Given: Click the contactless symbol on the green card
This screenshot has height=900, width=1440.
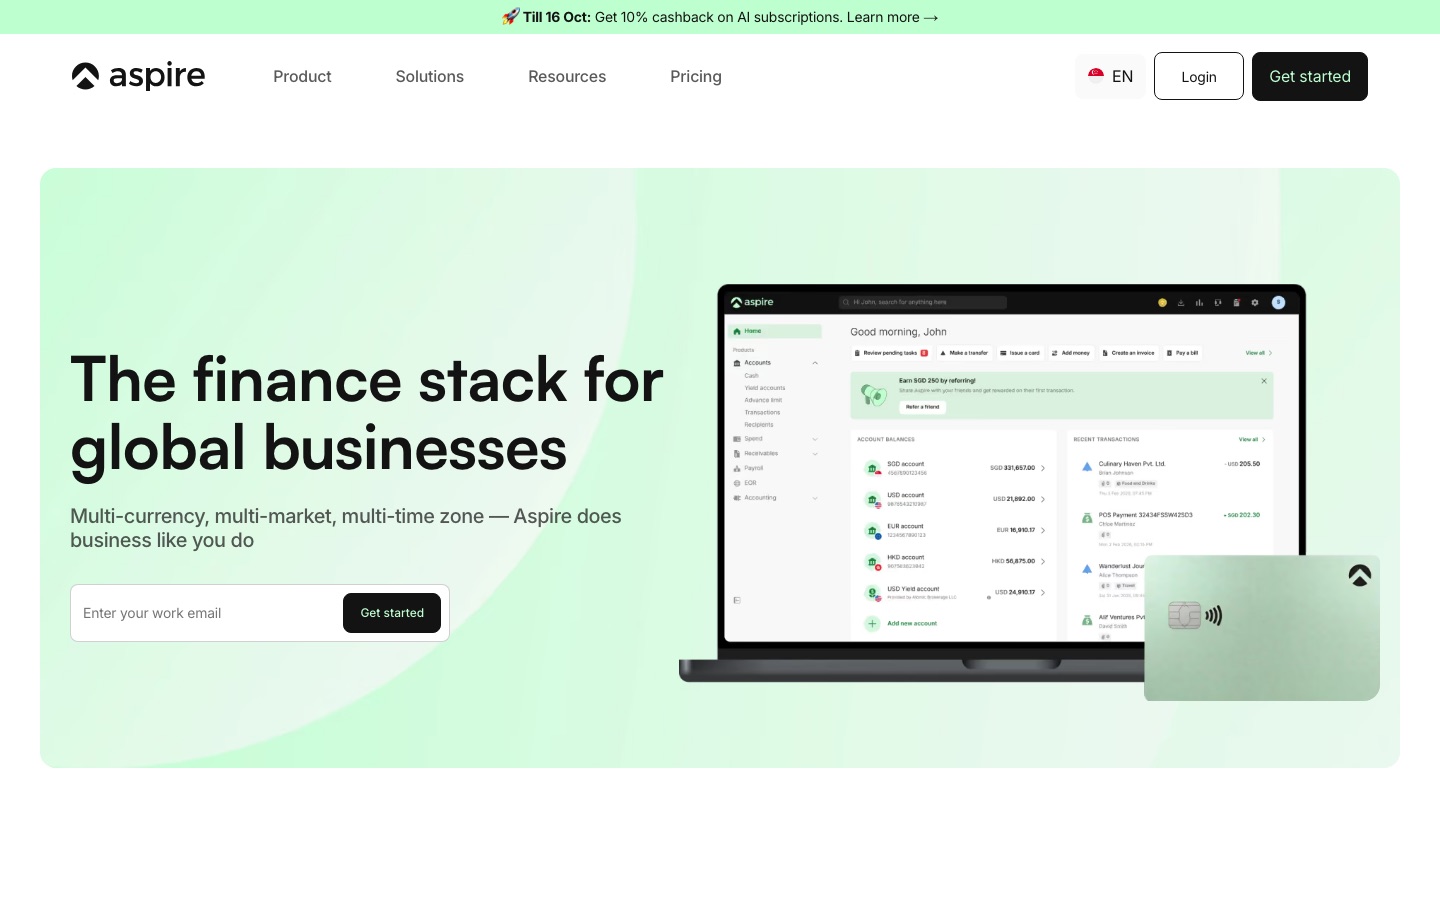Looking at the screenshot, I should click(1214, 615).
